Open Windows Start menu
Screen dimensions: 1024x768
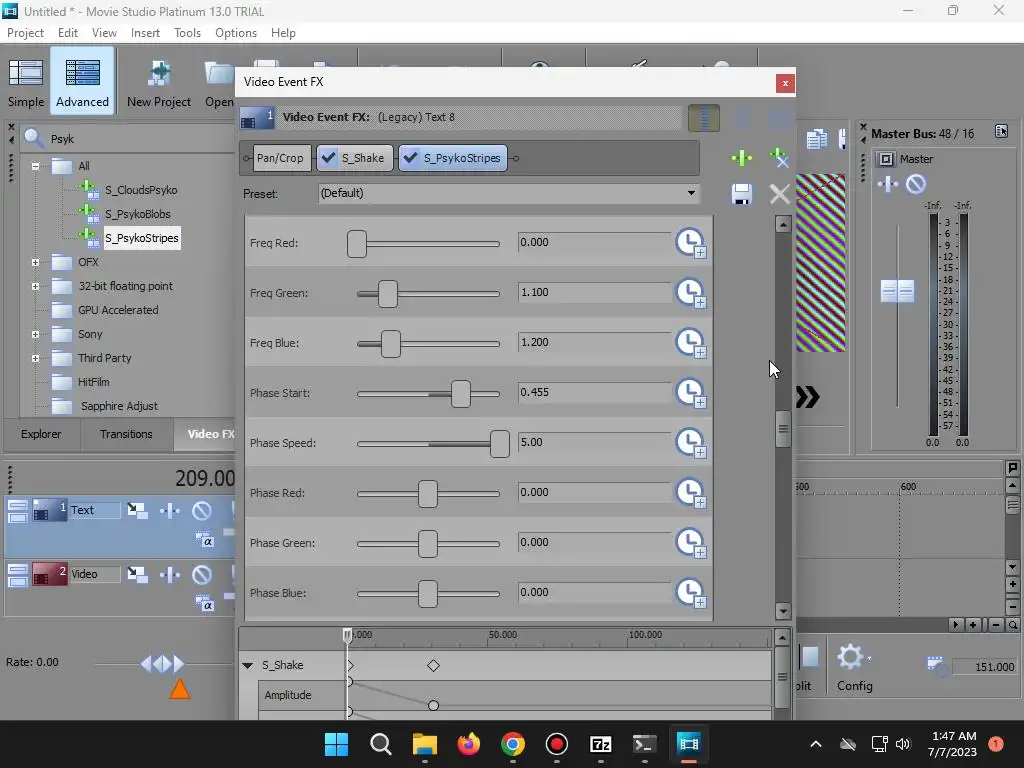[336, 744]
